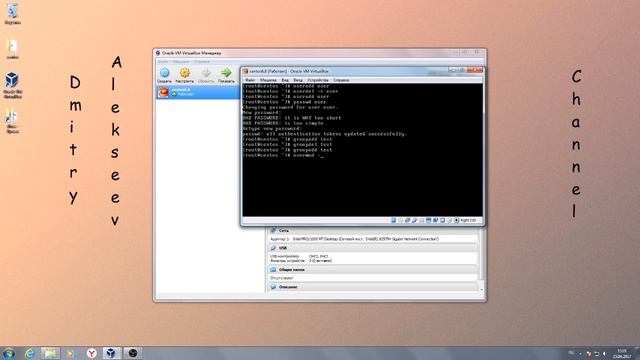This screenshot has height=360, width=640.
Task: Launch Internet Explorer from the taskbar
Action: pos(30,353)
